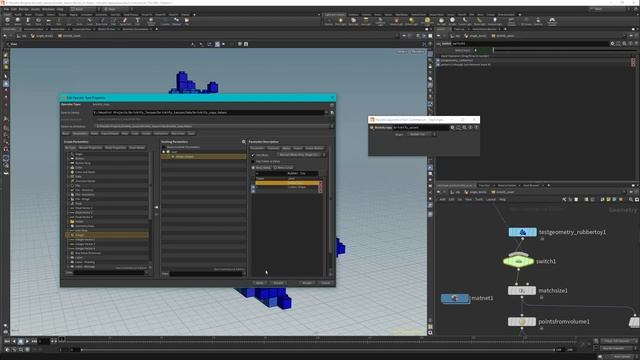The width and height of the screenshot is (640, 360).
Task: Click the matchsize1 node icon
Action: 522,291
